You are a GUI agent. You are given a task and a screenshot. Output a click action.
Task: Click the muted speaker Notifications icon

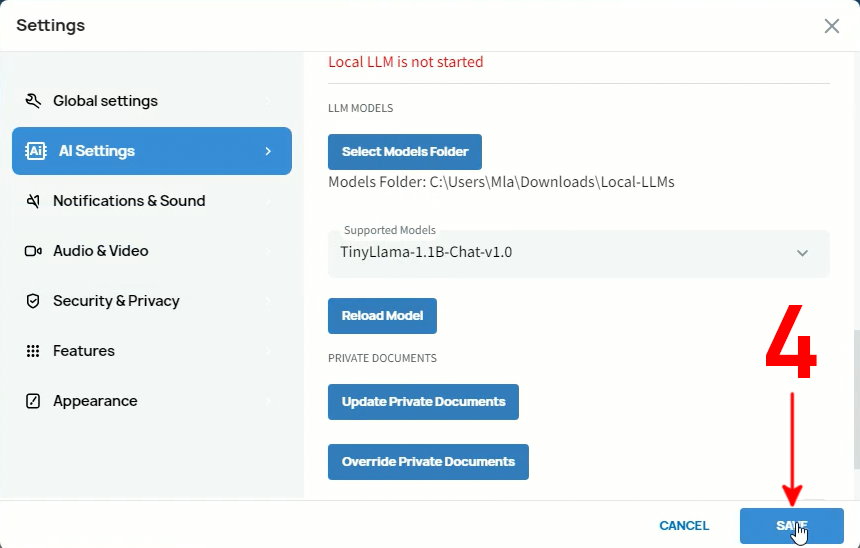33,201
